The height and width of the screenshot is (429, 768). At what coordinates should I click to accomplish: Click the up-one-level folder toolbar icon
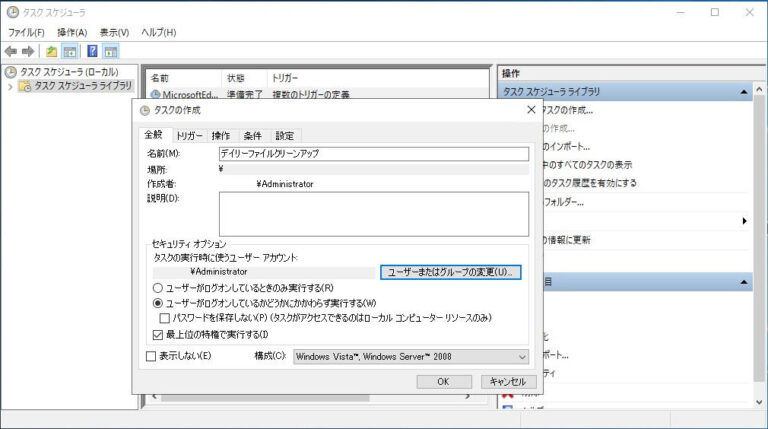[x=51, y=51]
